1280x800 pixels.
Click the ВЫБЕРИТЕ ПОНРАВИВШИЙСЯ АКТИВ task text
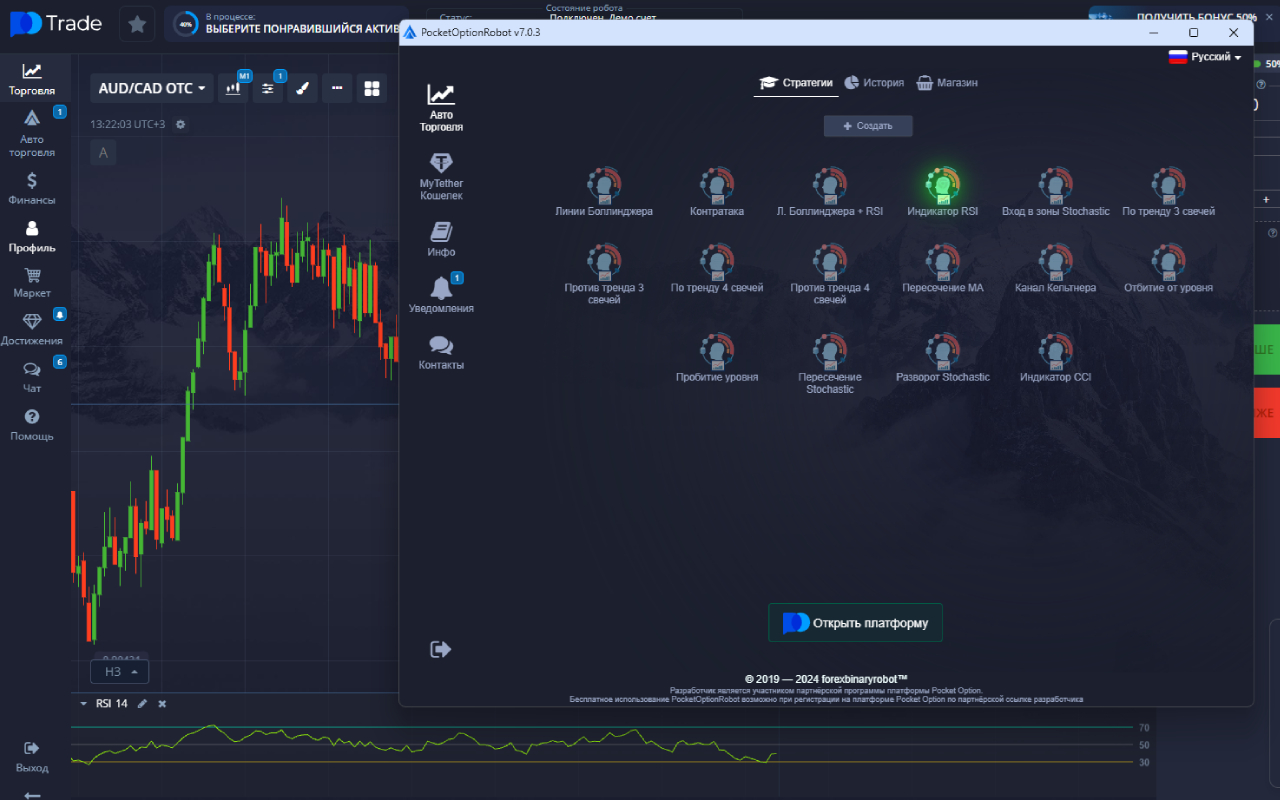click(302, 29)
